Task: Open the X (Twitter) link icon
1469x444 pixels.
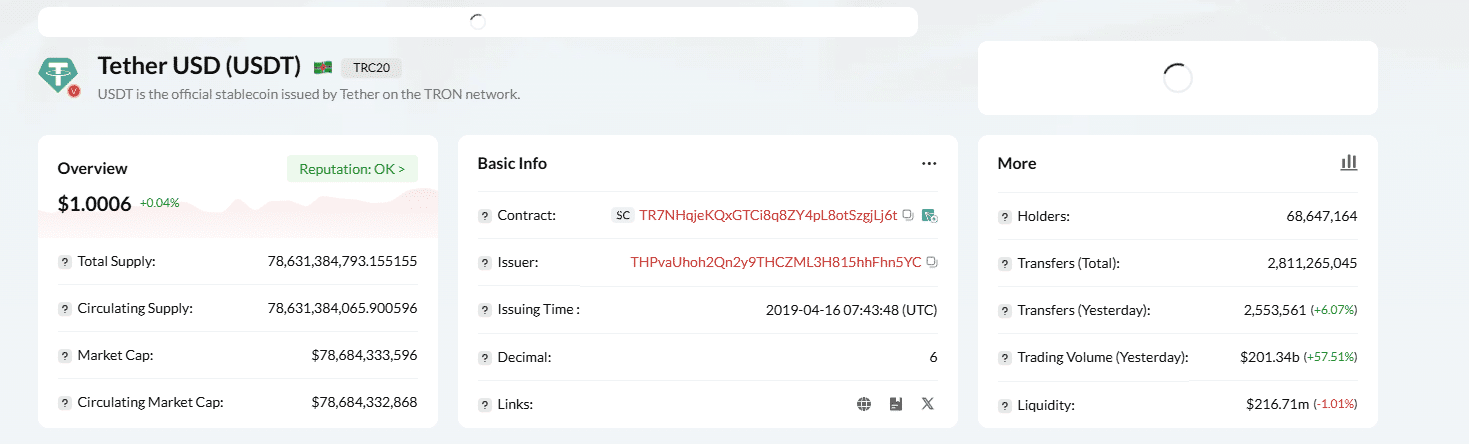Action: [928, 404]
